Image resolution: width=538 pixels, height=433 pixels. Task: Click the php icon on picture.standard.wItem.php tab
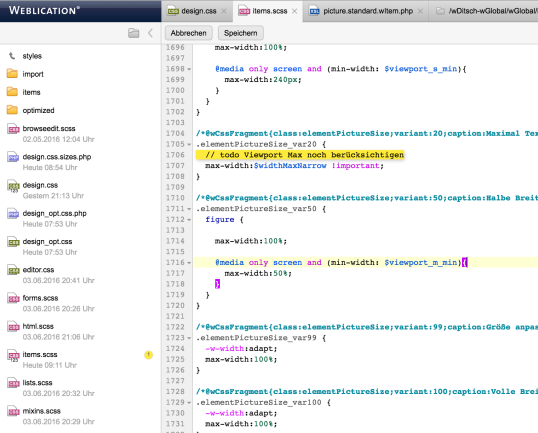coord(314,11)
